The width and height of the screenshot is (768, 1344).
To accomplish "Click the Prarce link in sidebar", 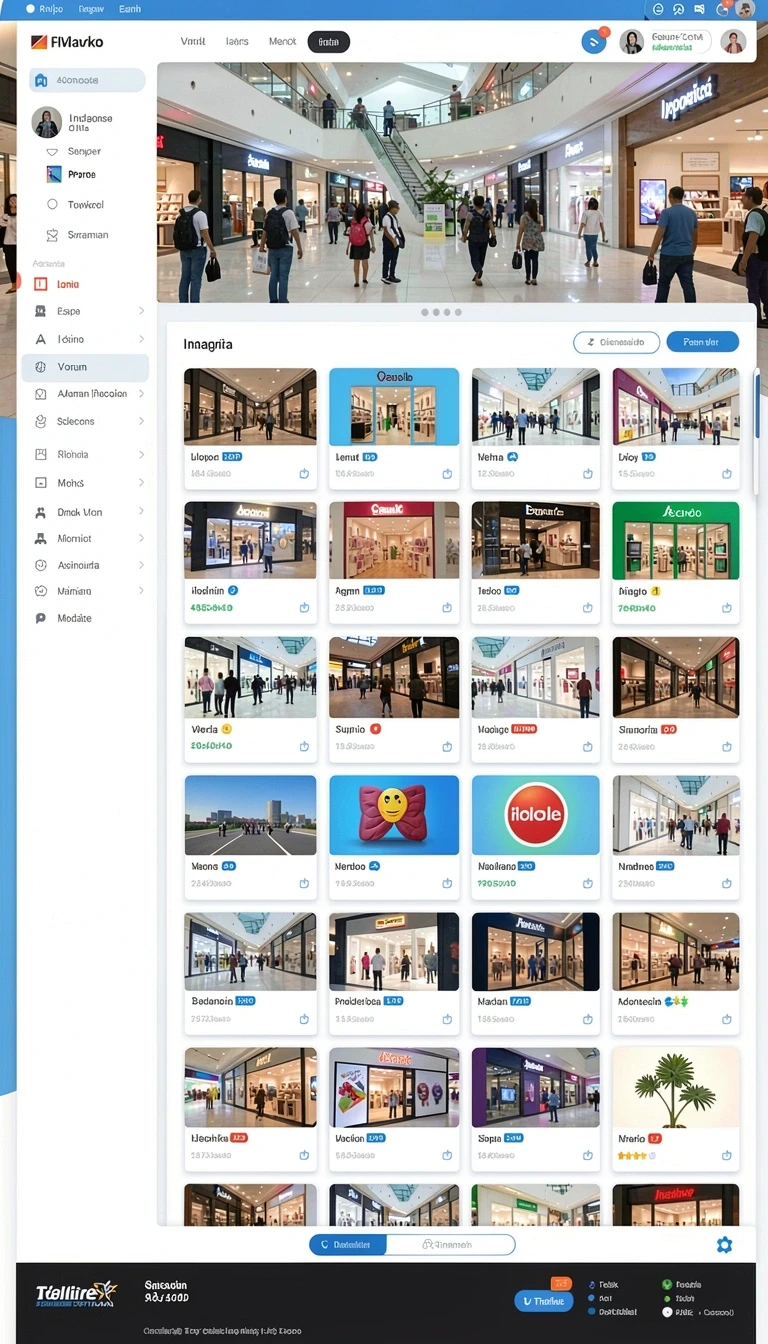I will coord(82,174).
